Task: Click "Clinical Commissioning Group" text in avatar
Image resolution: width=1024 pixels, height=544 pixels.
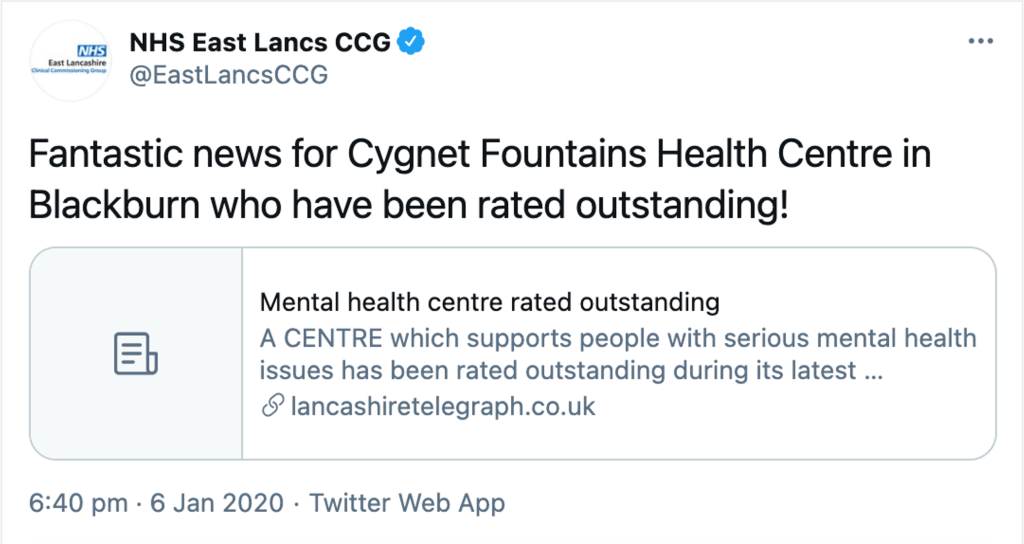Action: point(70,73)
